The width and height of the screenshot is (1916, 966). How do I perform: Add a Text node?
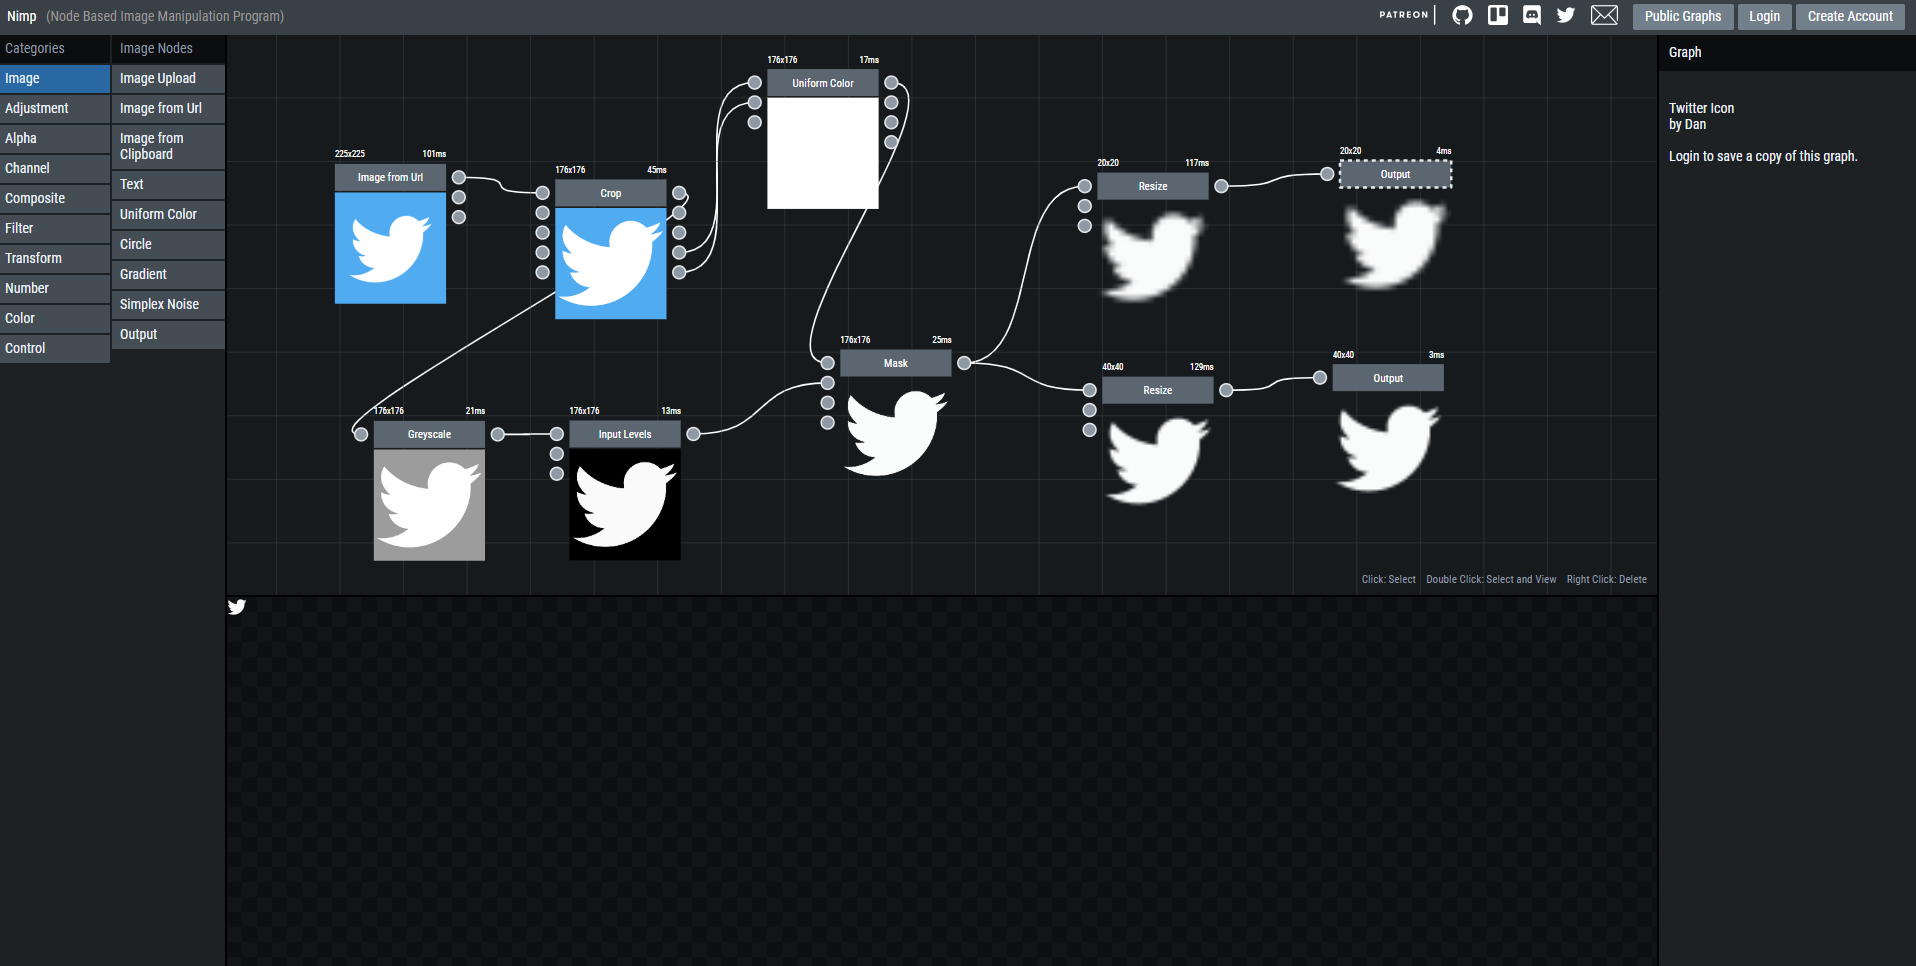click(168, 184)
